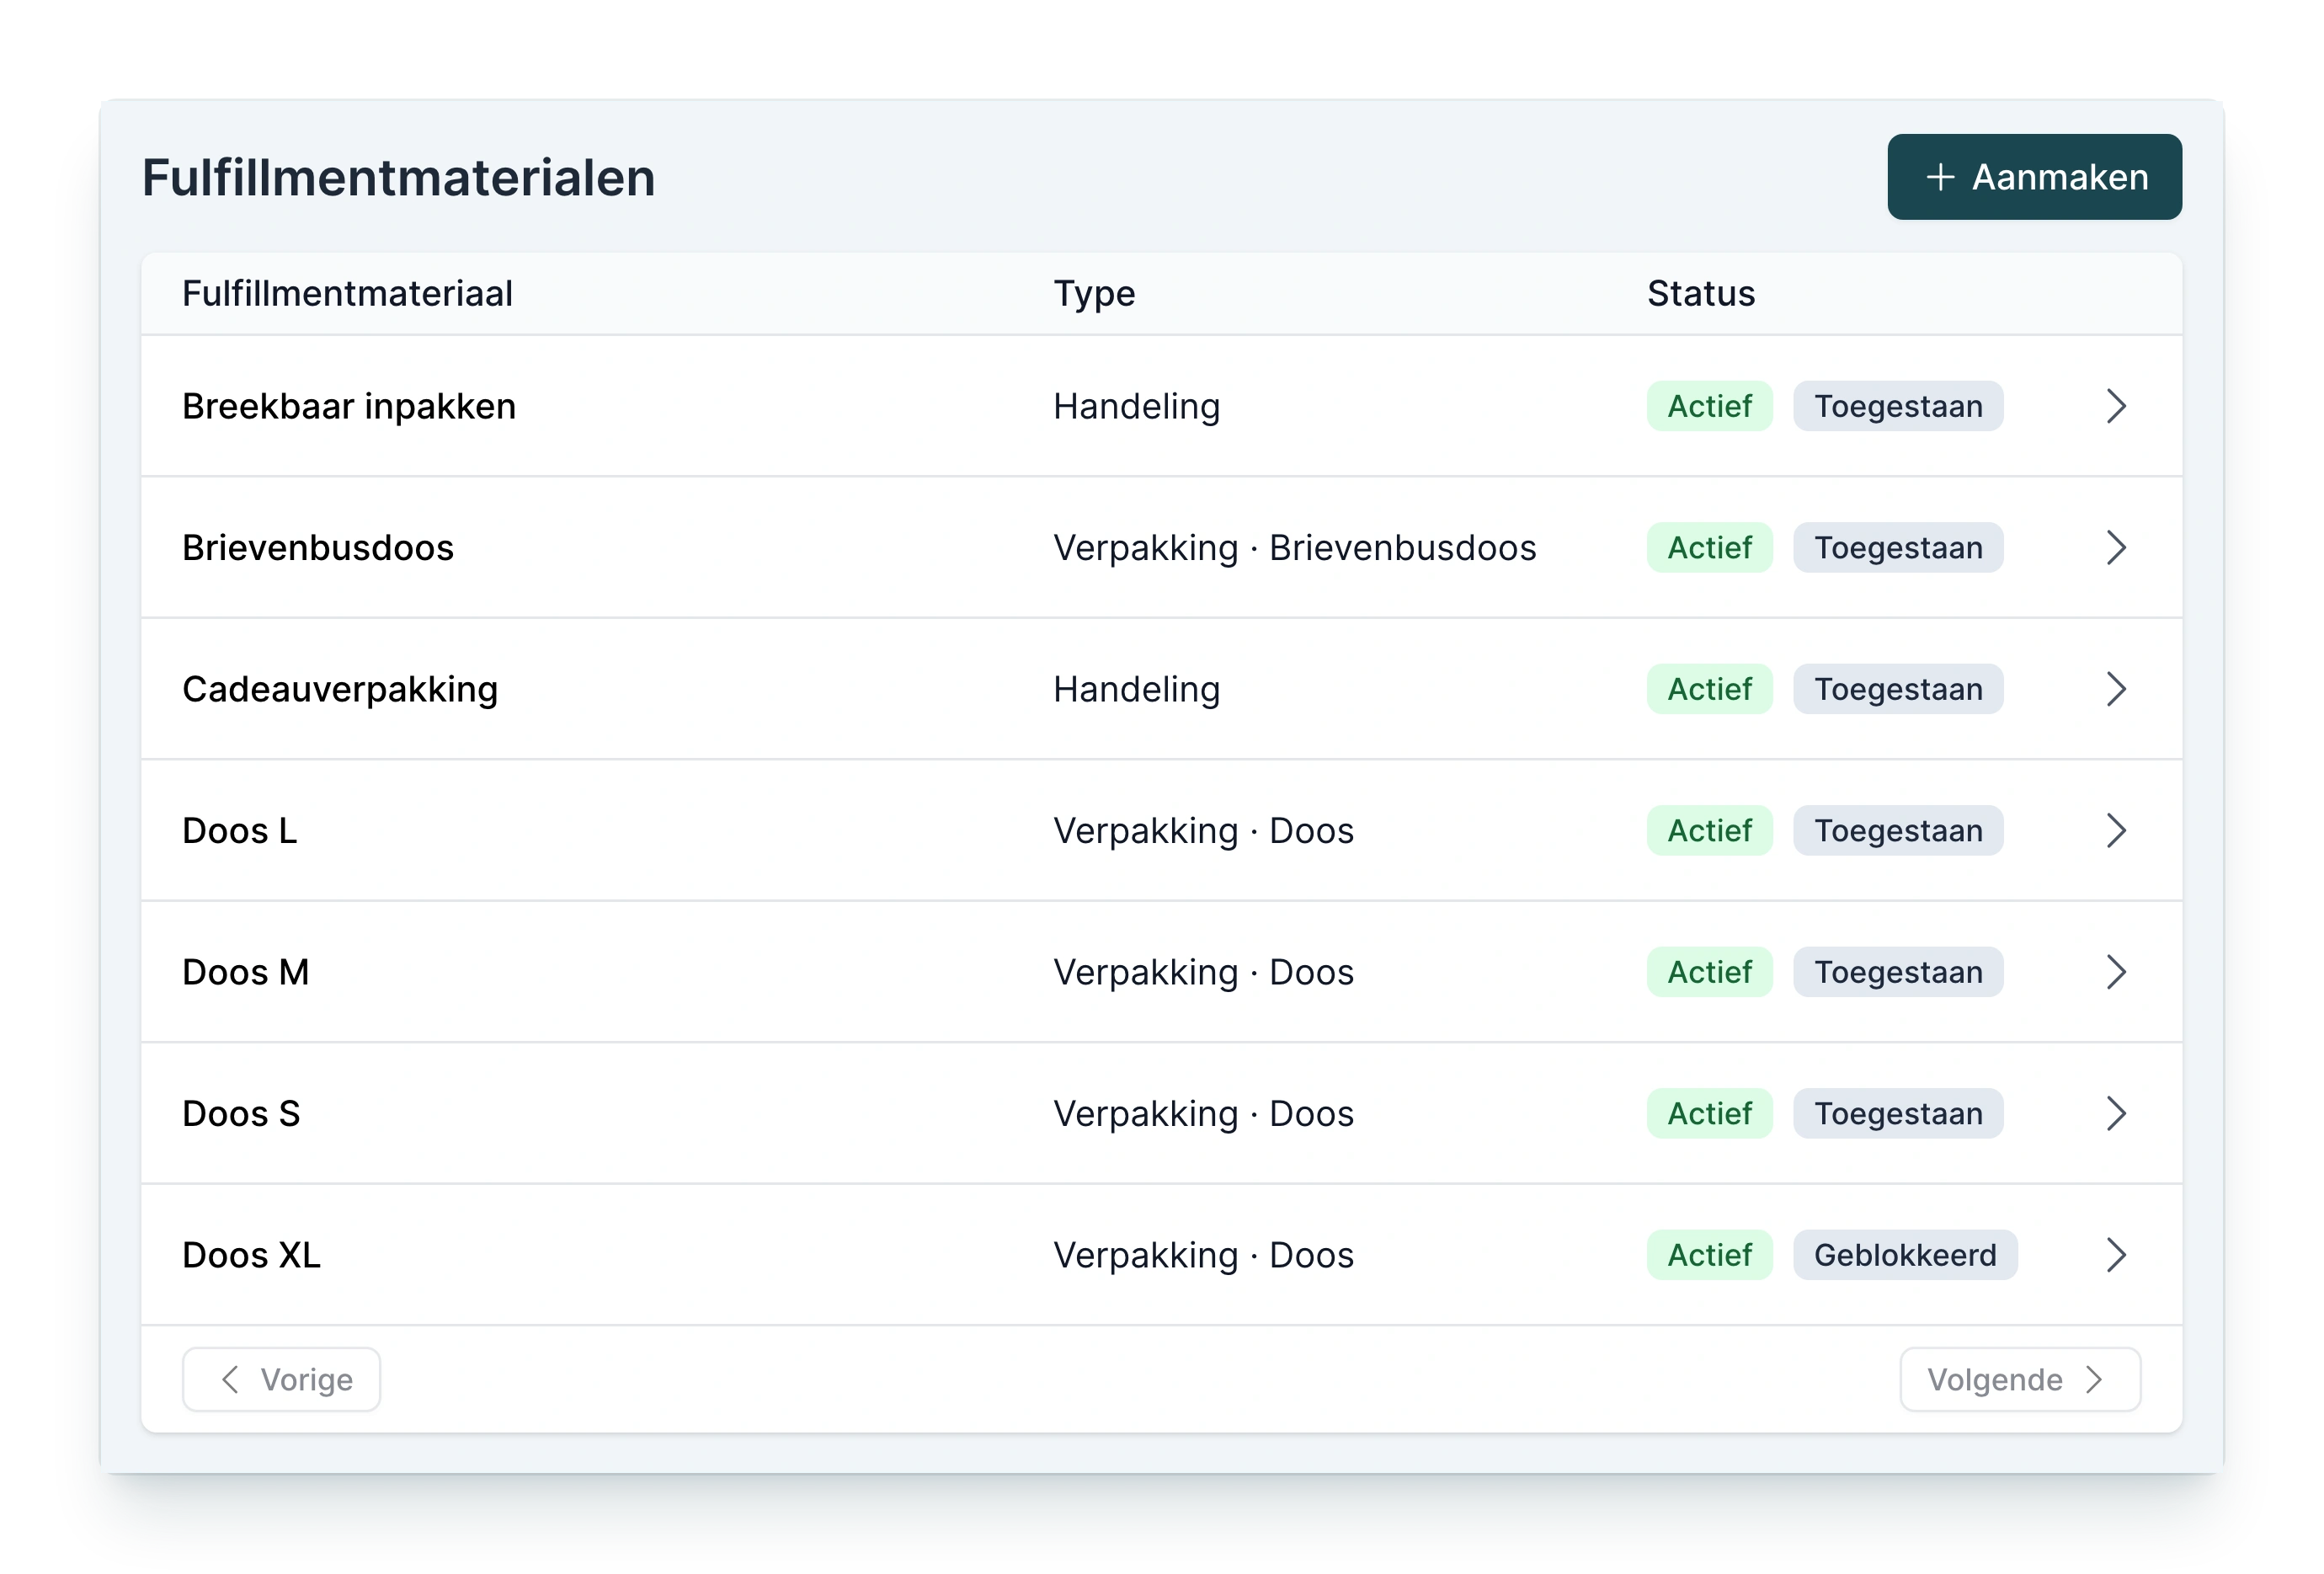Select the Cadeauverpakking name
Image resolution: width=2324 pixels, height=1574 pixels.
[340, 689]
